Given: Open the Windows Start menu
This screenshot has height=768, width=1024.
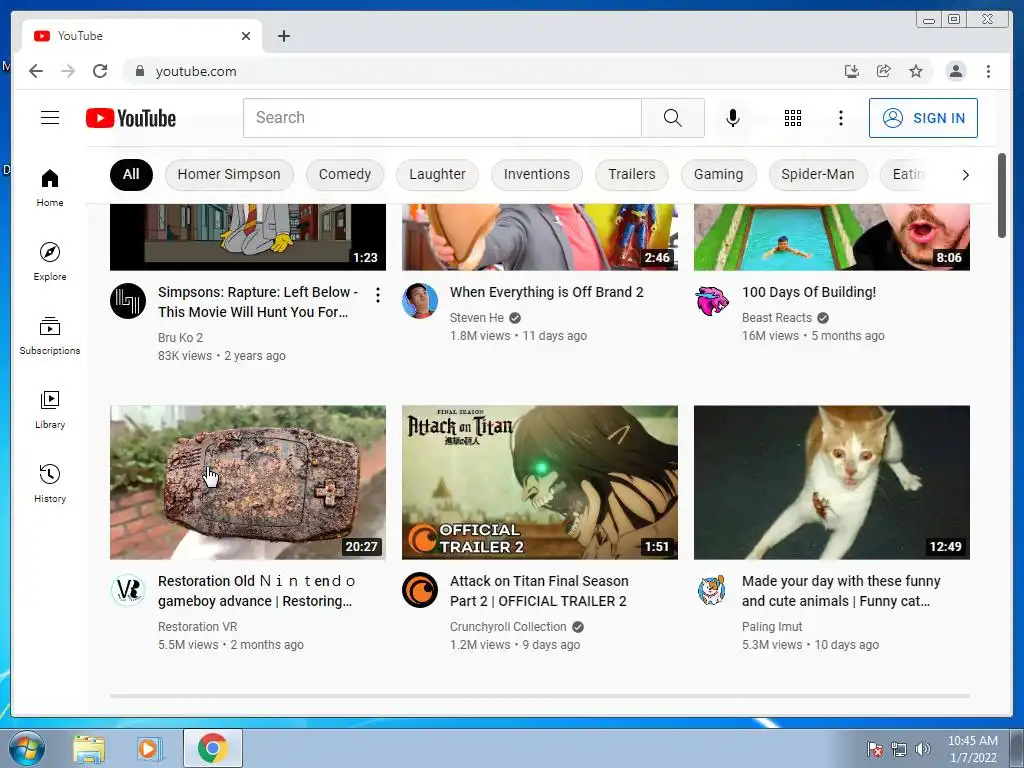Looking at the screenshot, I should [x=26, y=748].
